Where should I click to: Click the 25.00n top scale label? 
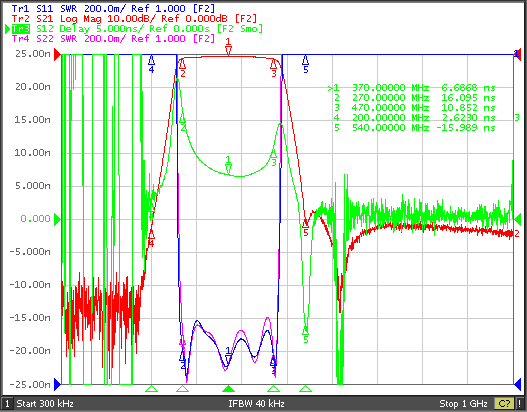(x=33, y=54)
